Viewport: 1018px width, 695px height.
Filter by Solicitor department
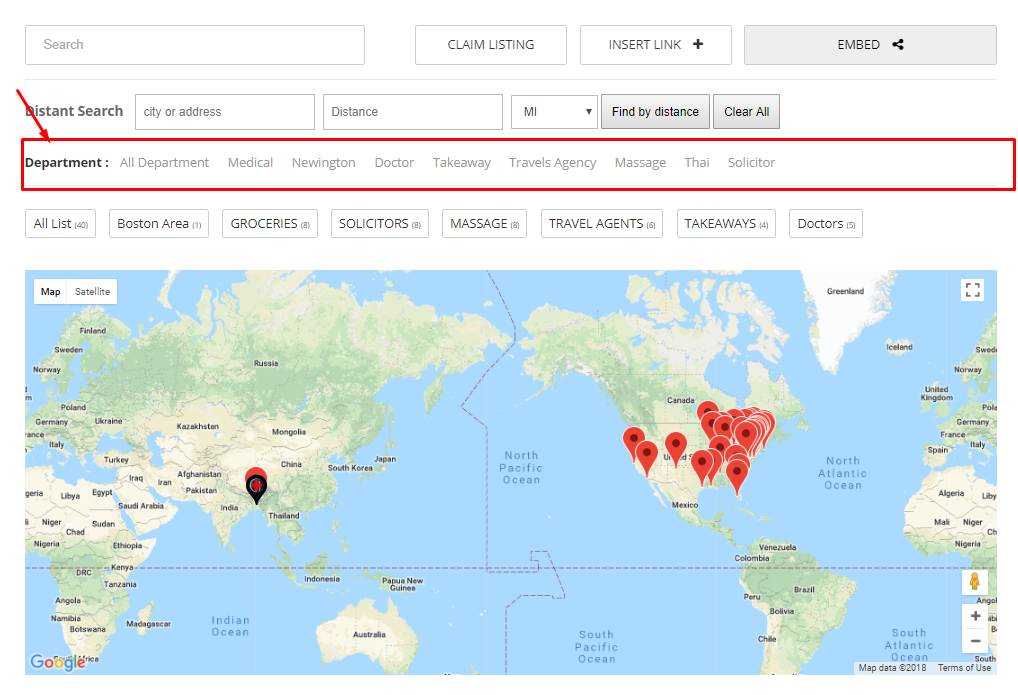pos(751,162)
